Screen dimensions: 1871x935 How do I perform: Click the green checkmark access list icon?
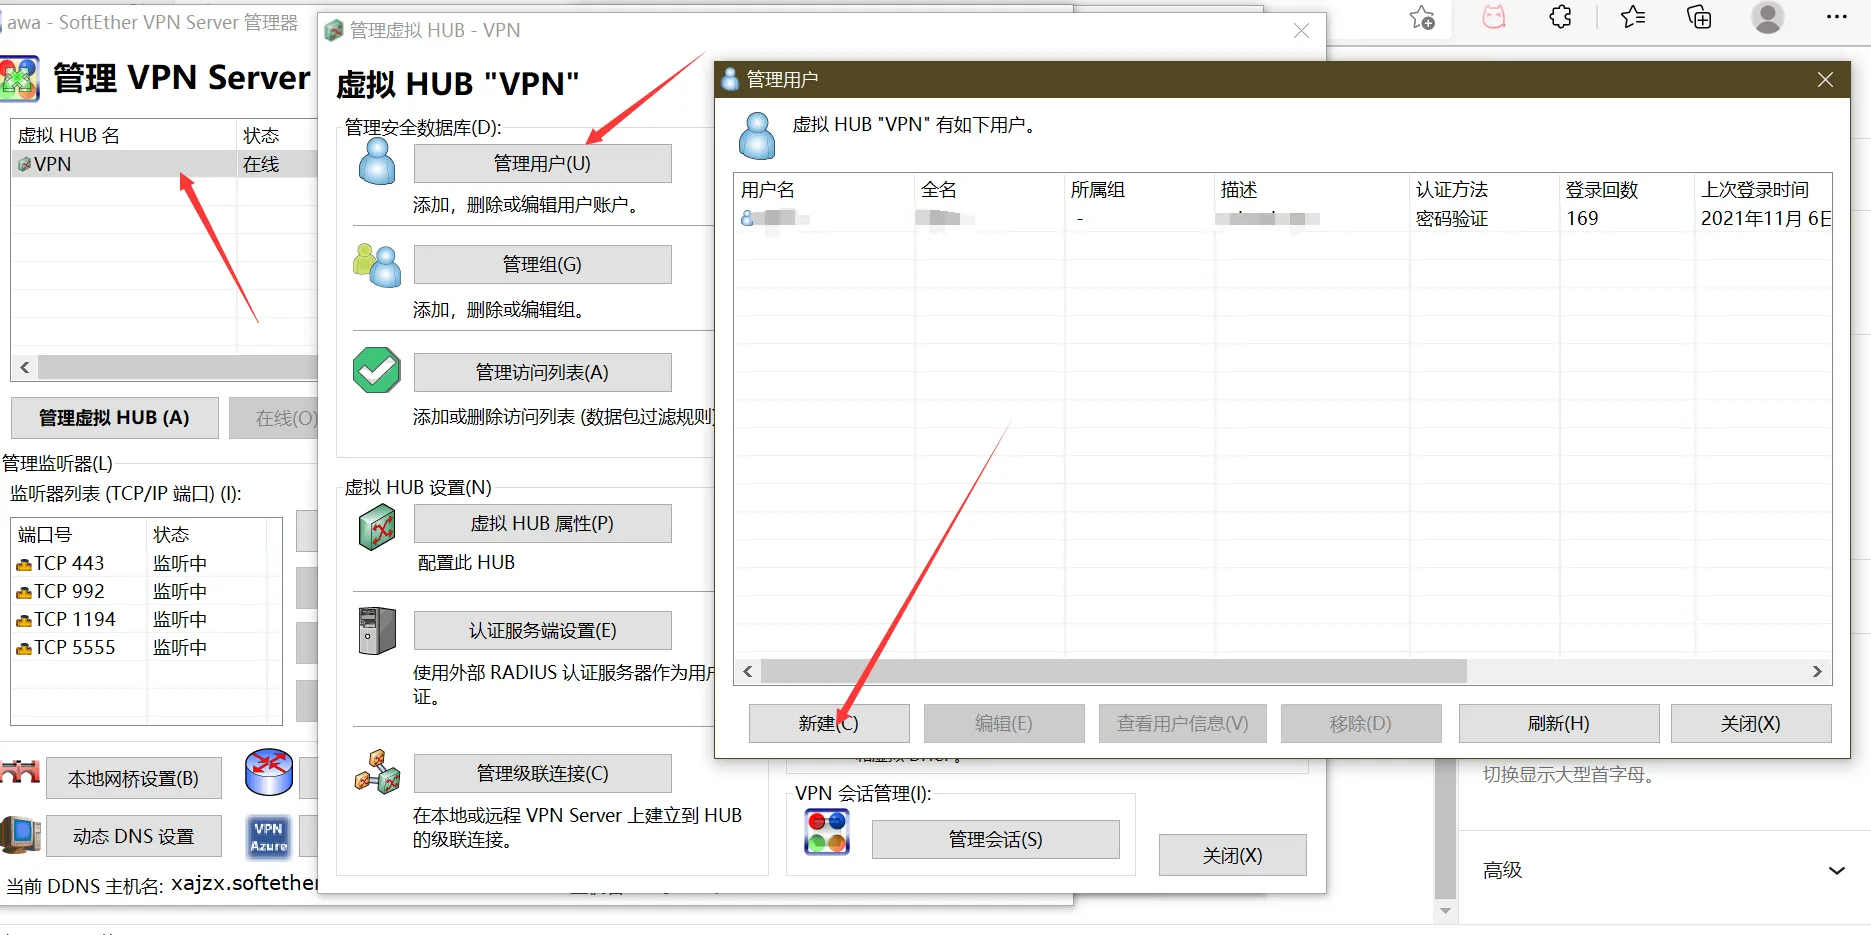[377, 371]
